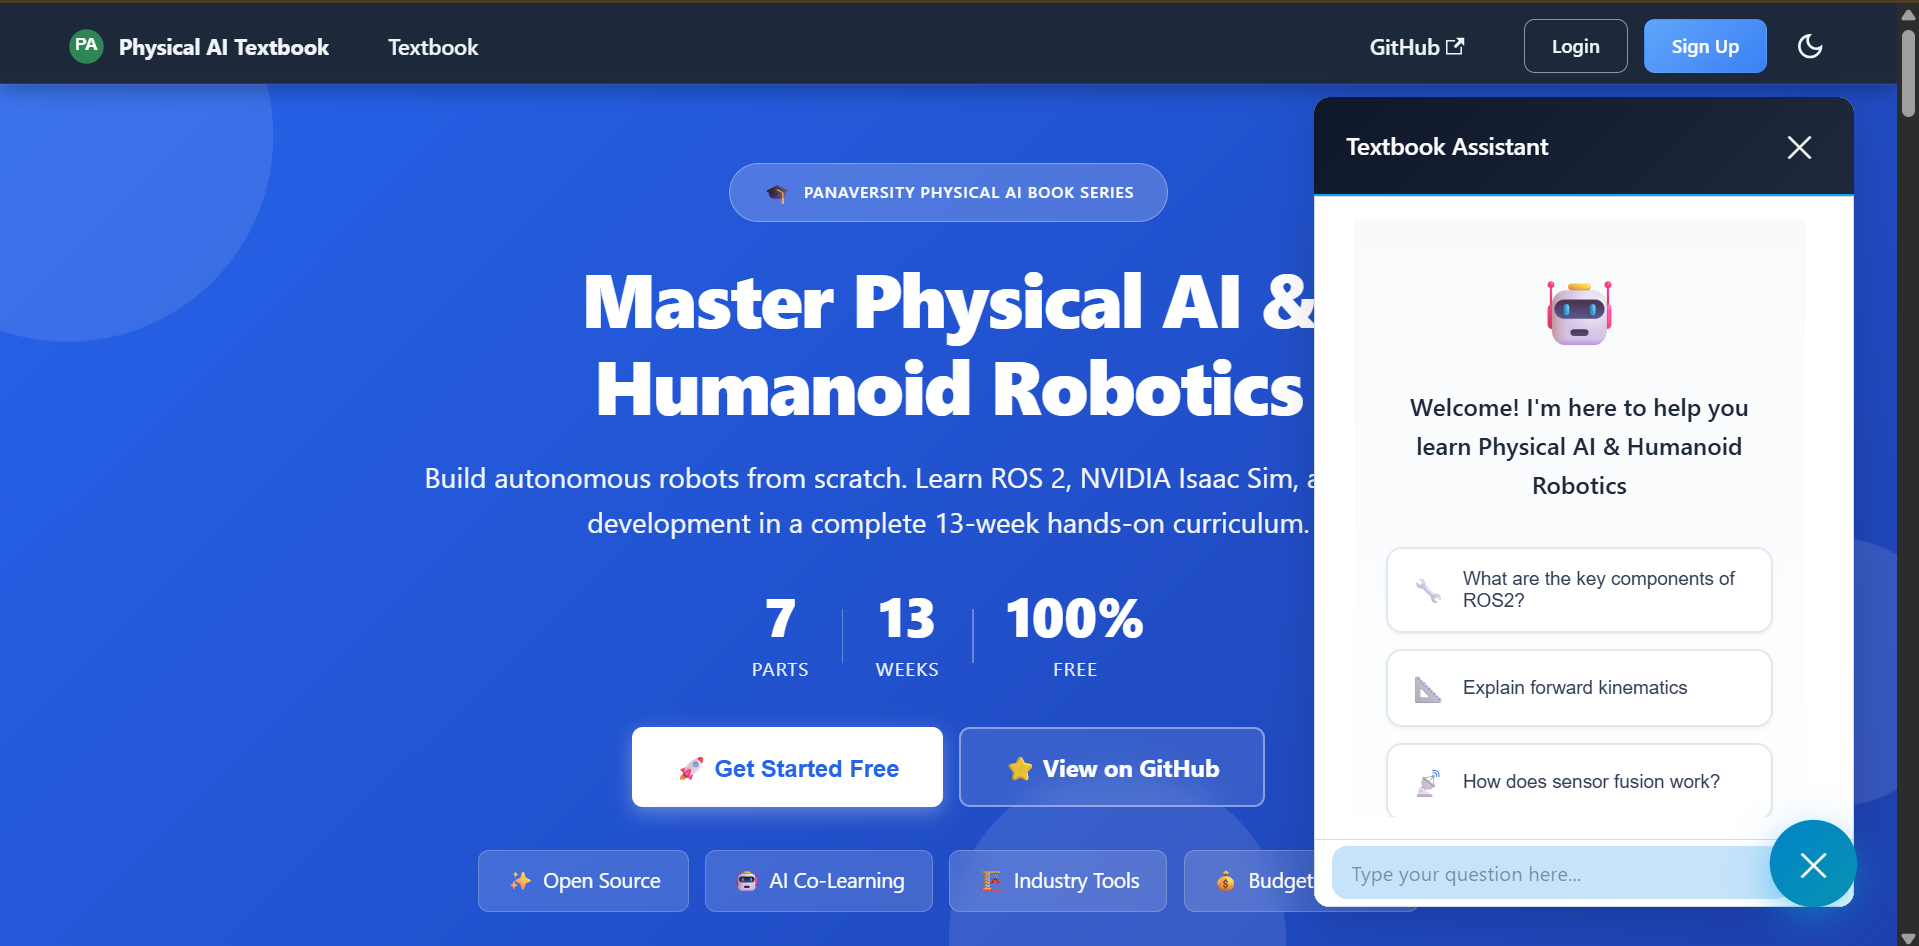Image resolution: width=1919 pixels, height=946 pixels.
Task: Close the Textbook Assistant panel header X
Action: click(x=1799, y=147)
